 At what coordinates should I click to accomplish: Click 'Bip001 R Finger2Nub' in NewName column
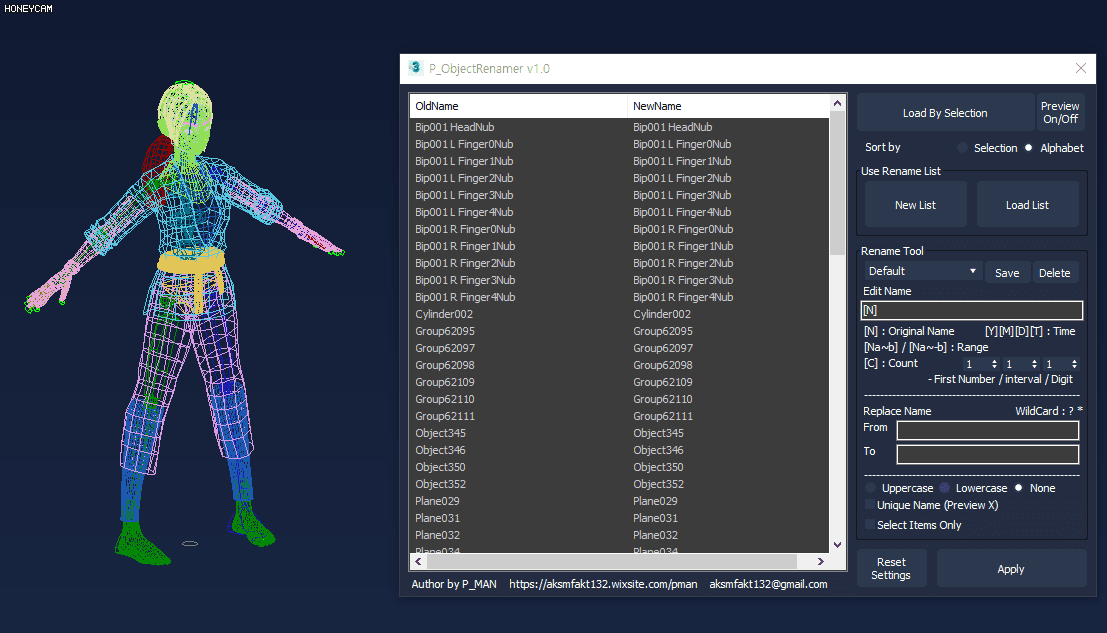pos(683,263)
